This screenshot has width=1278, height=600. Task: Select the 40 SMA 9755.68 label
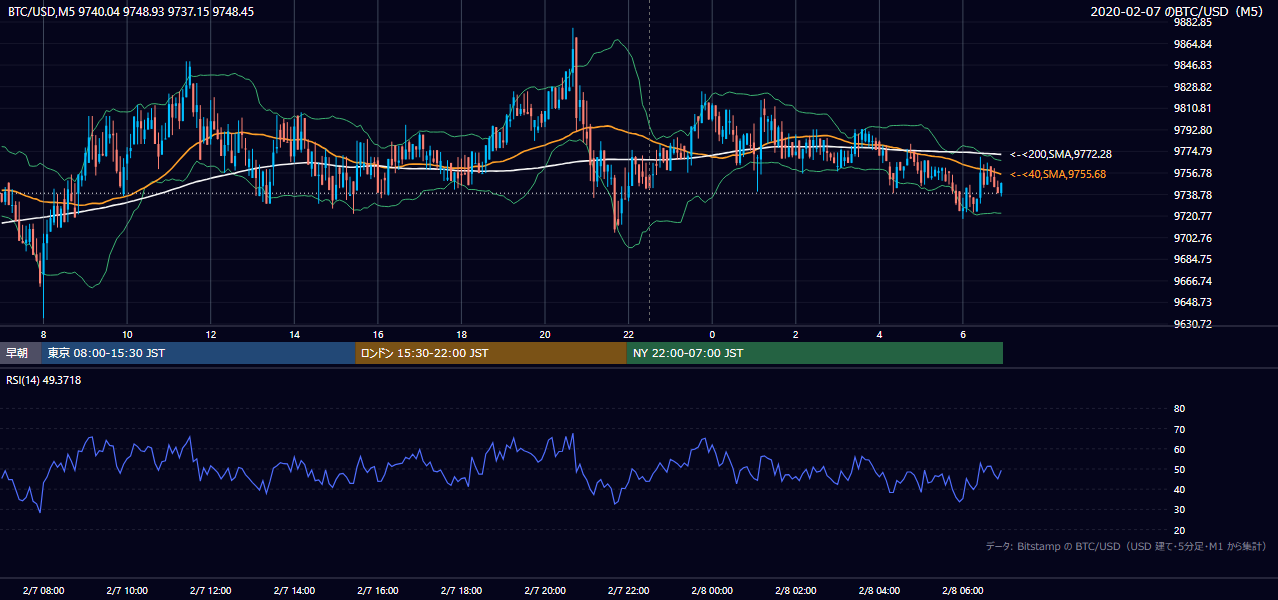point(1058,175)
